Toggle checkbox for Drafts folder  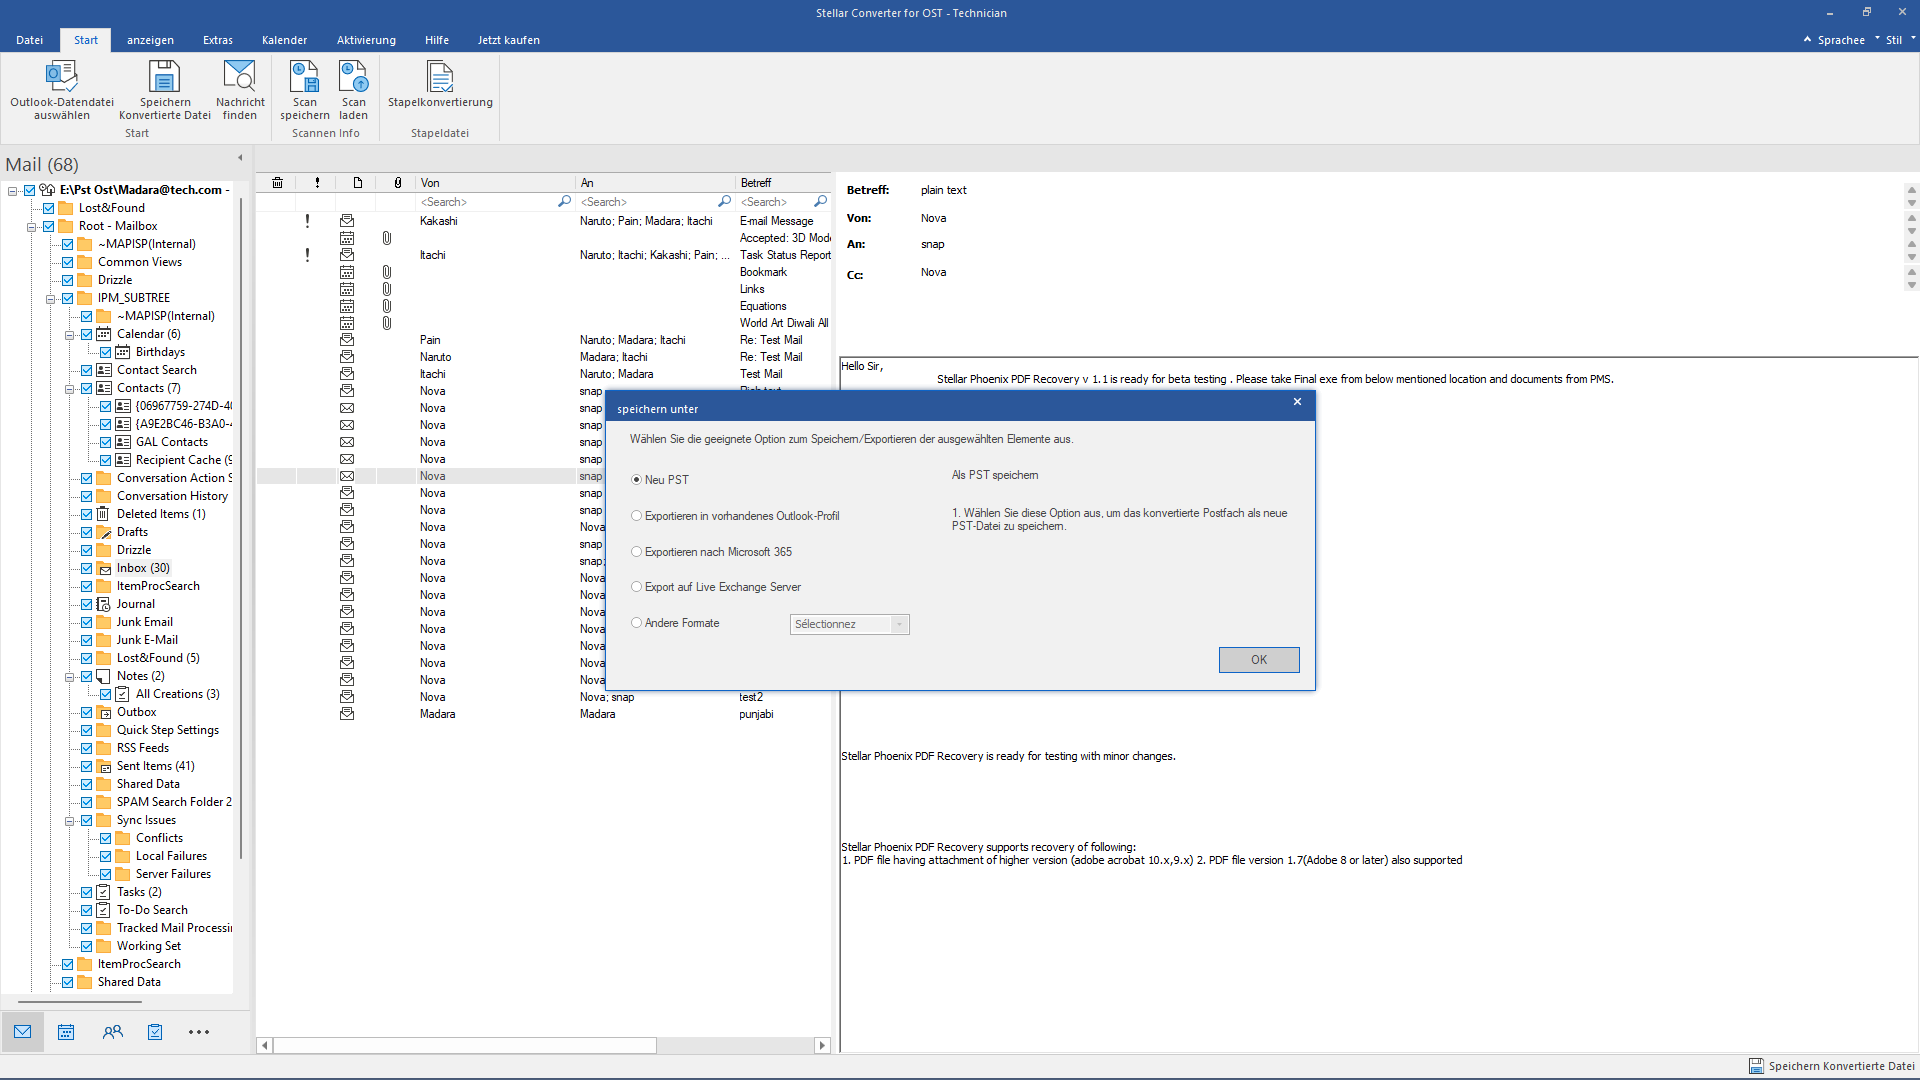[87, 532]
